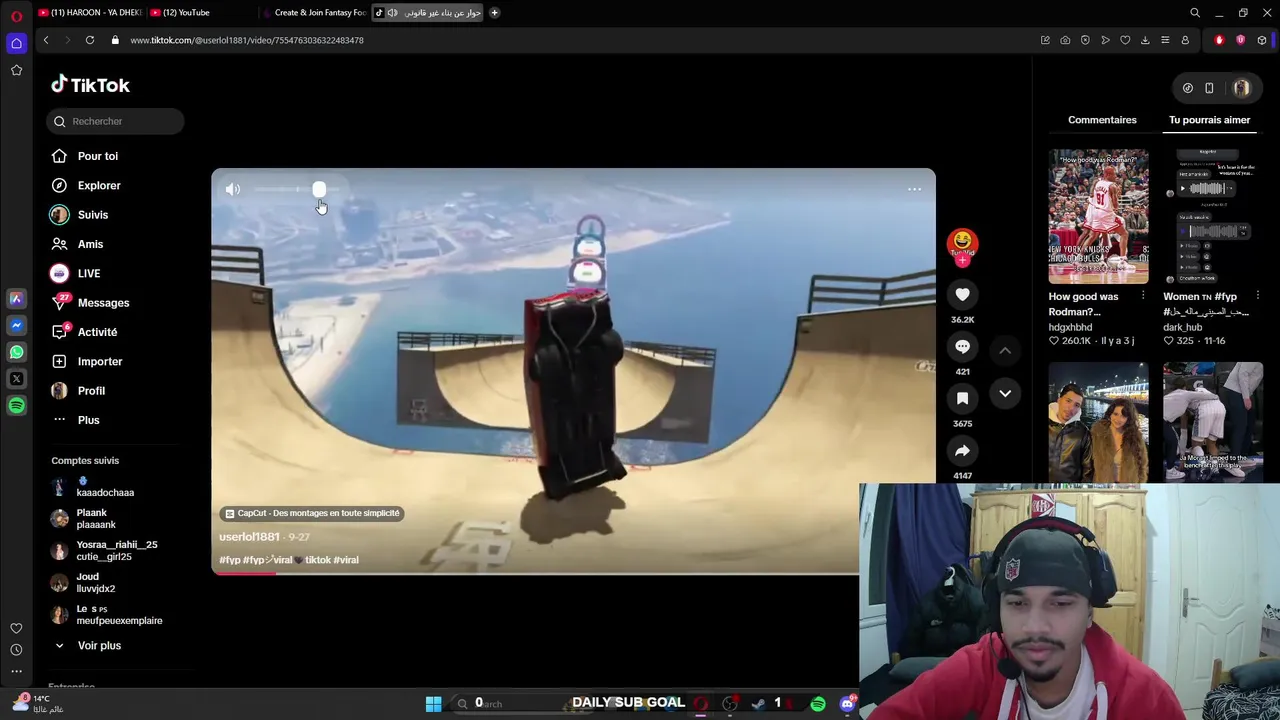Focus the Rechercher search field

point(115,121)
